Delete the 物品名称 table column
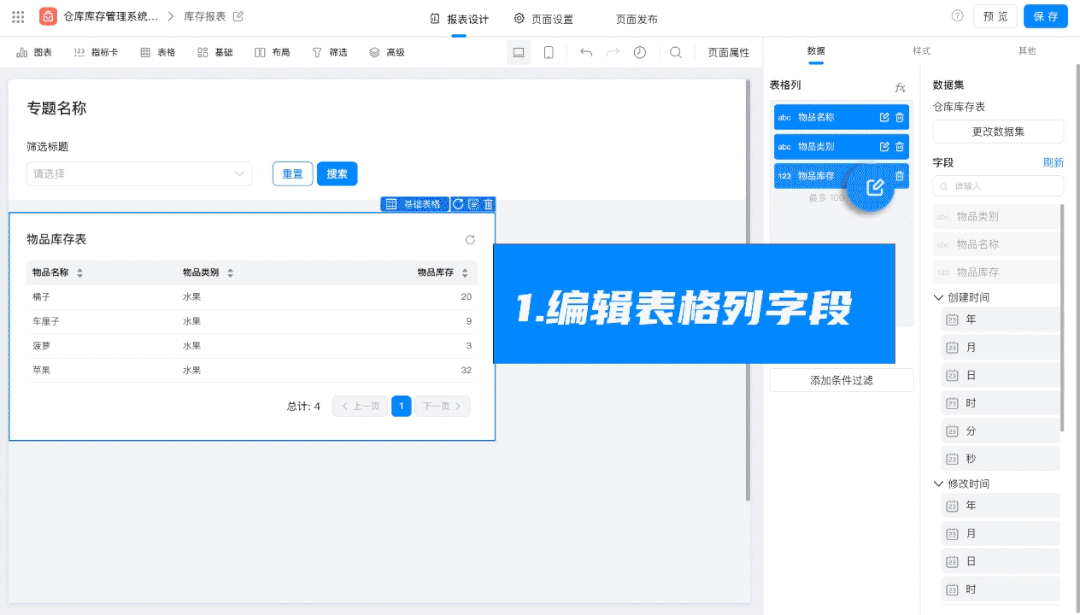 click(x=899, y=118)
